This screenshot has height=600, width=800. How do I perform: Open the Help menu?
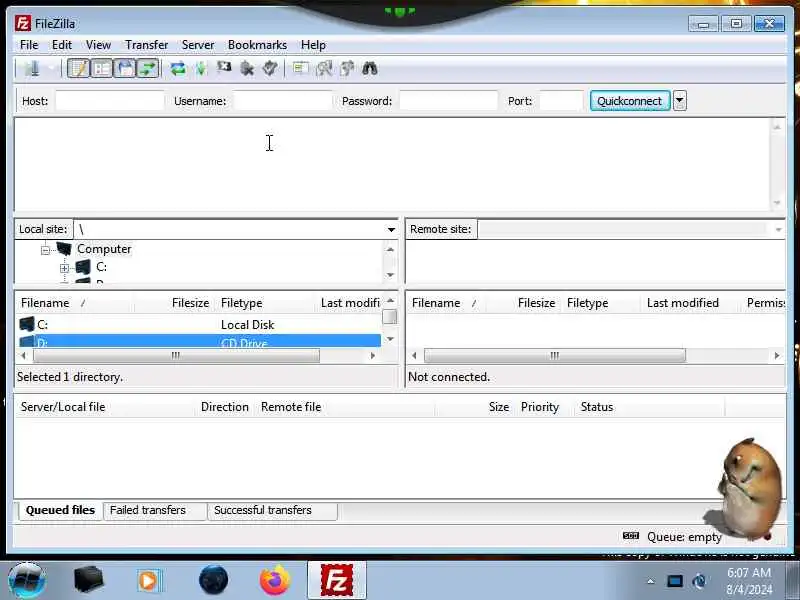(313, 45)
